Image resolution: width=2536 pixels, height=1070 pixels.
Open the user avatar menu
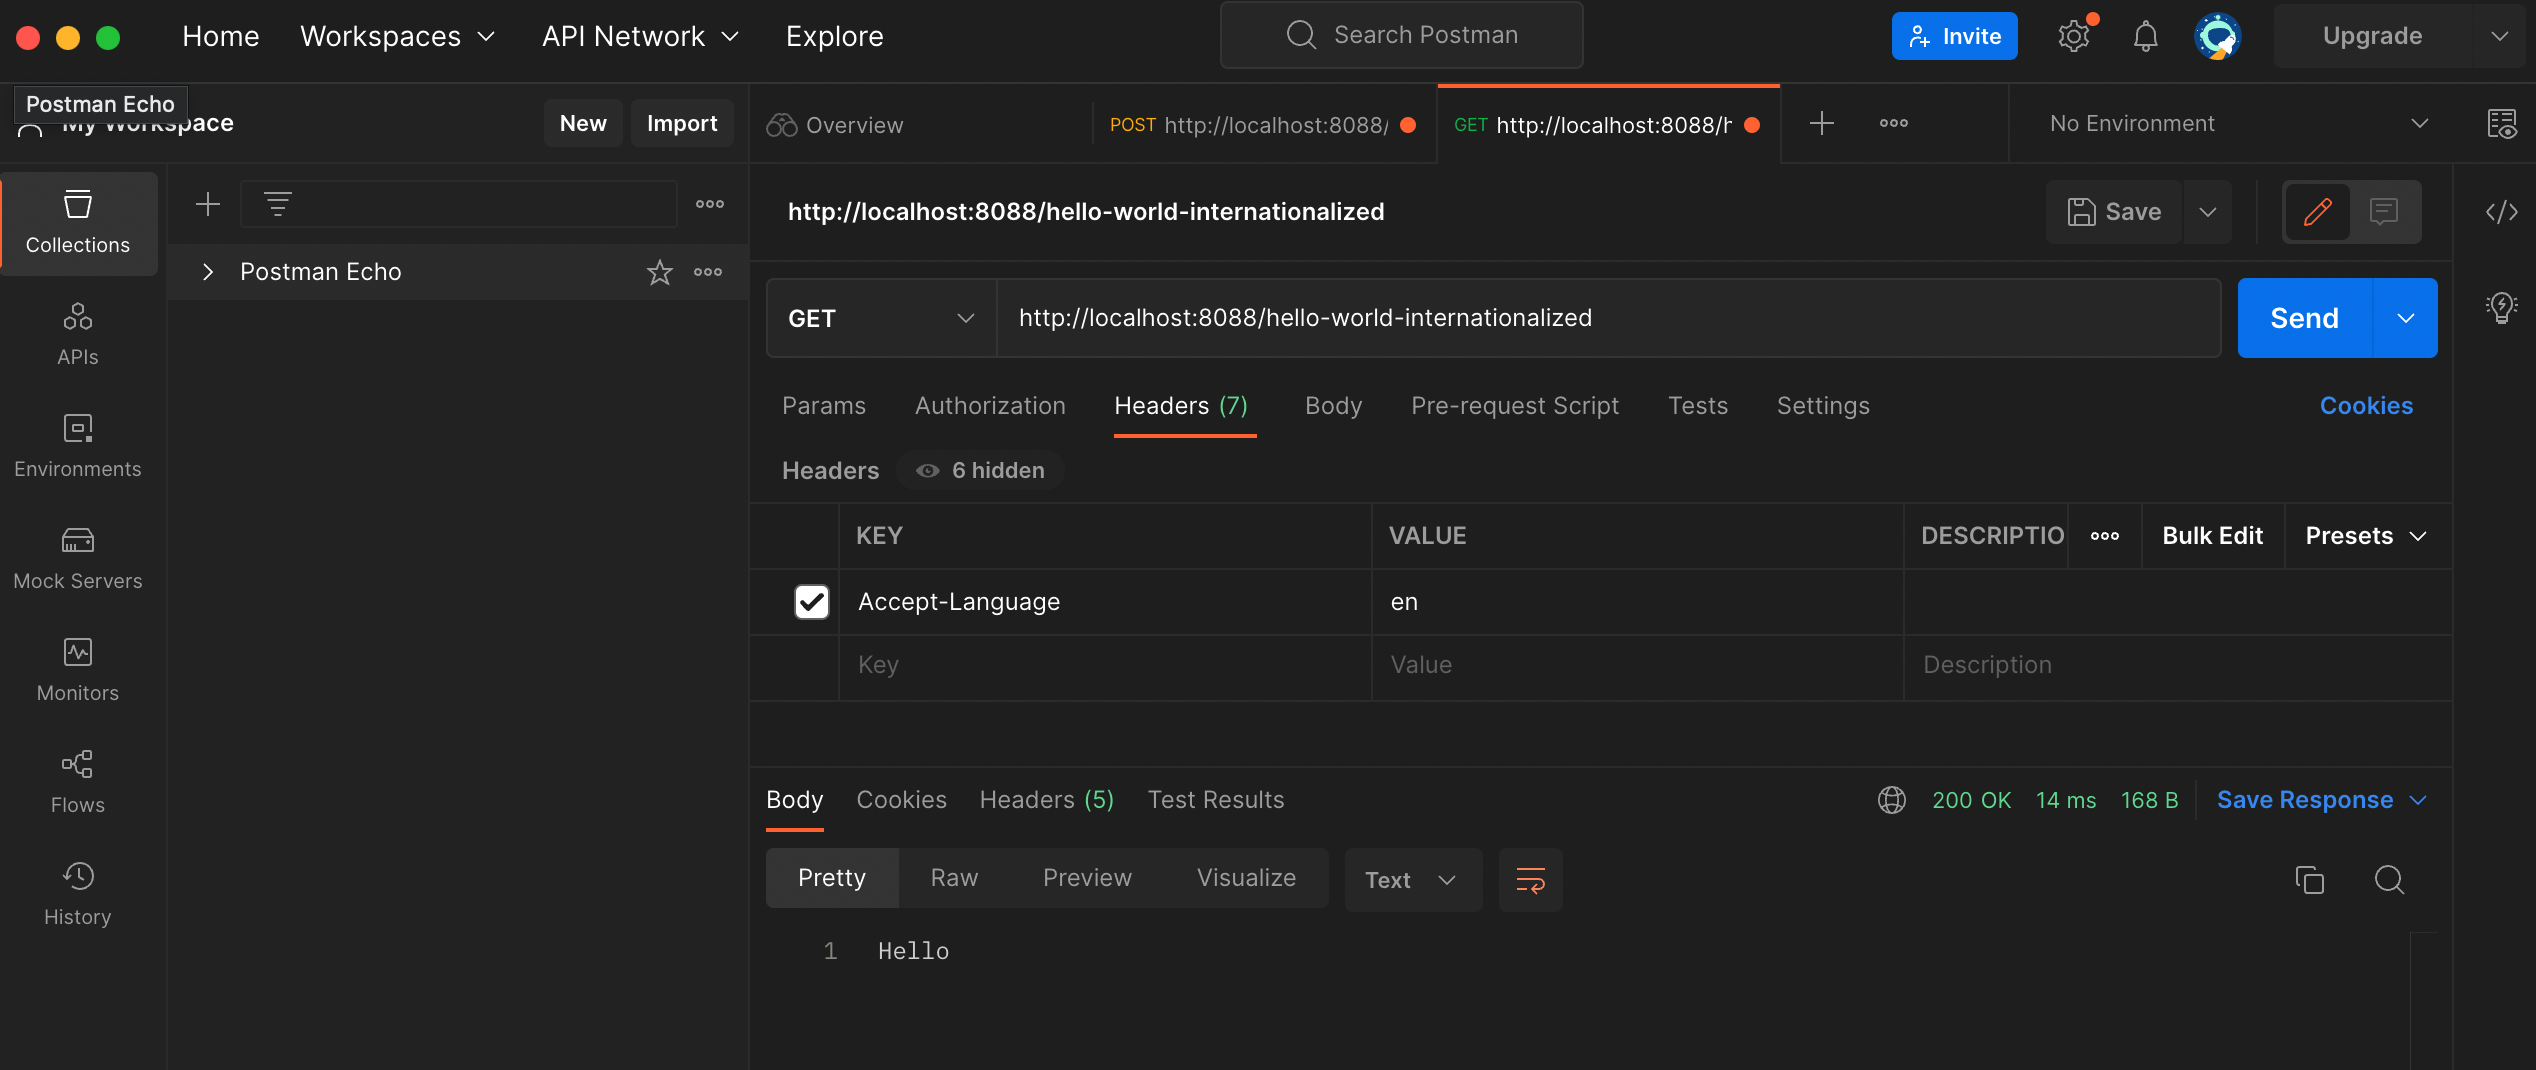click(x=2217, y=36)
